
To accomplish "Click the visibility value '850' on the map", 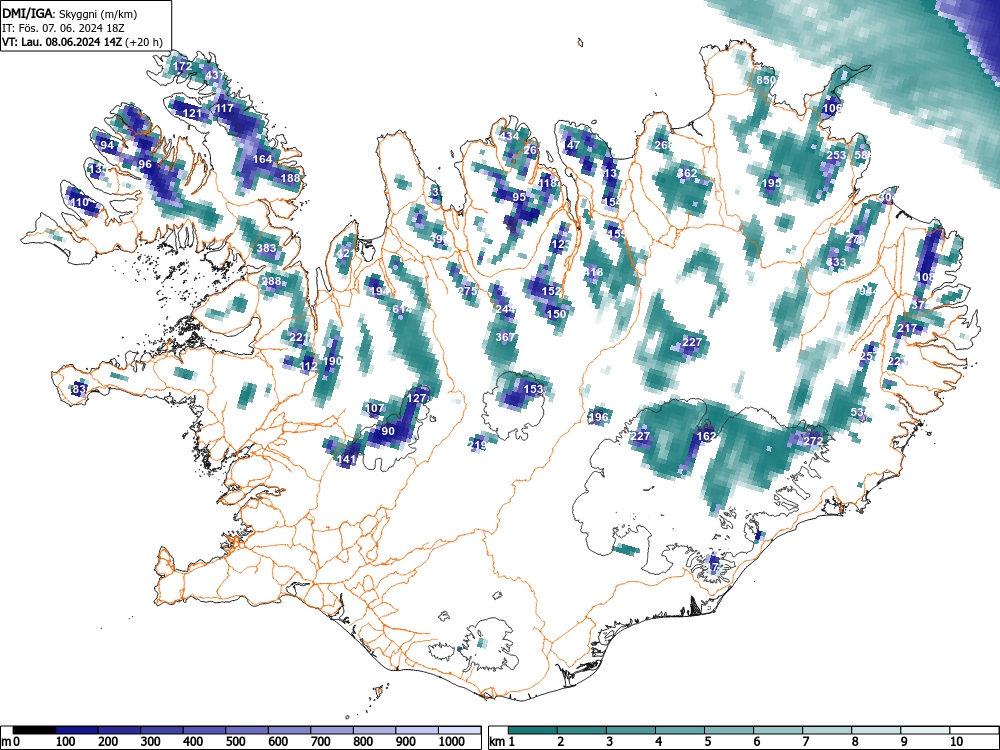I will tap(766, 80).
